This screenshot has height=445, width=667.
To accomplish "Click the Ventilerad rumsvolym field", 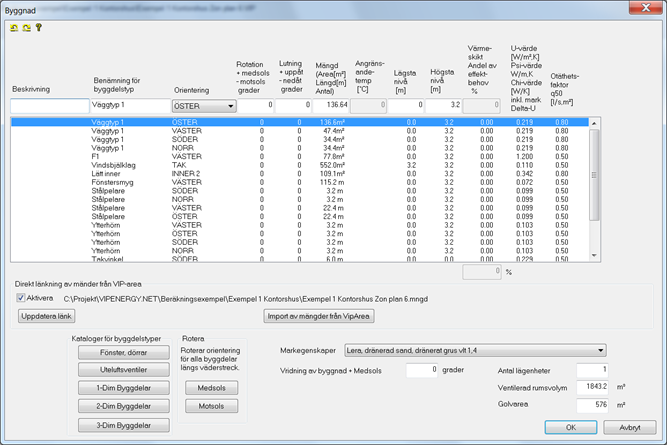I will [x=593, y=388].
